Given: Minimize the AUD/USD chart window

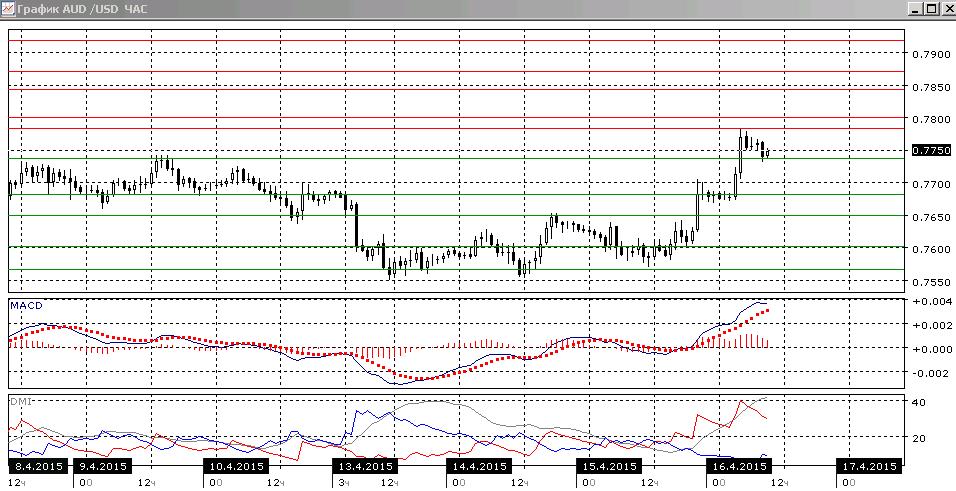Looking at the screenshot, I should point(915,9).
